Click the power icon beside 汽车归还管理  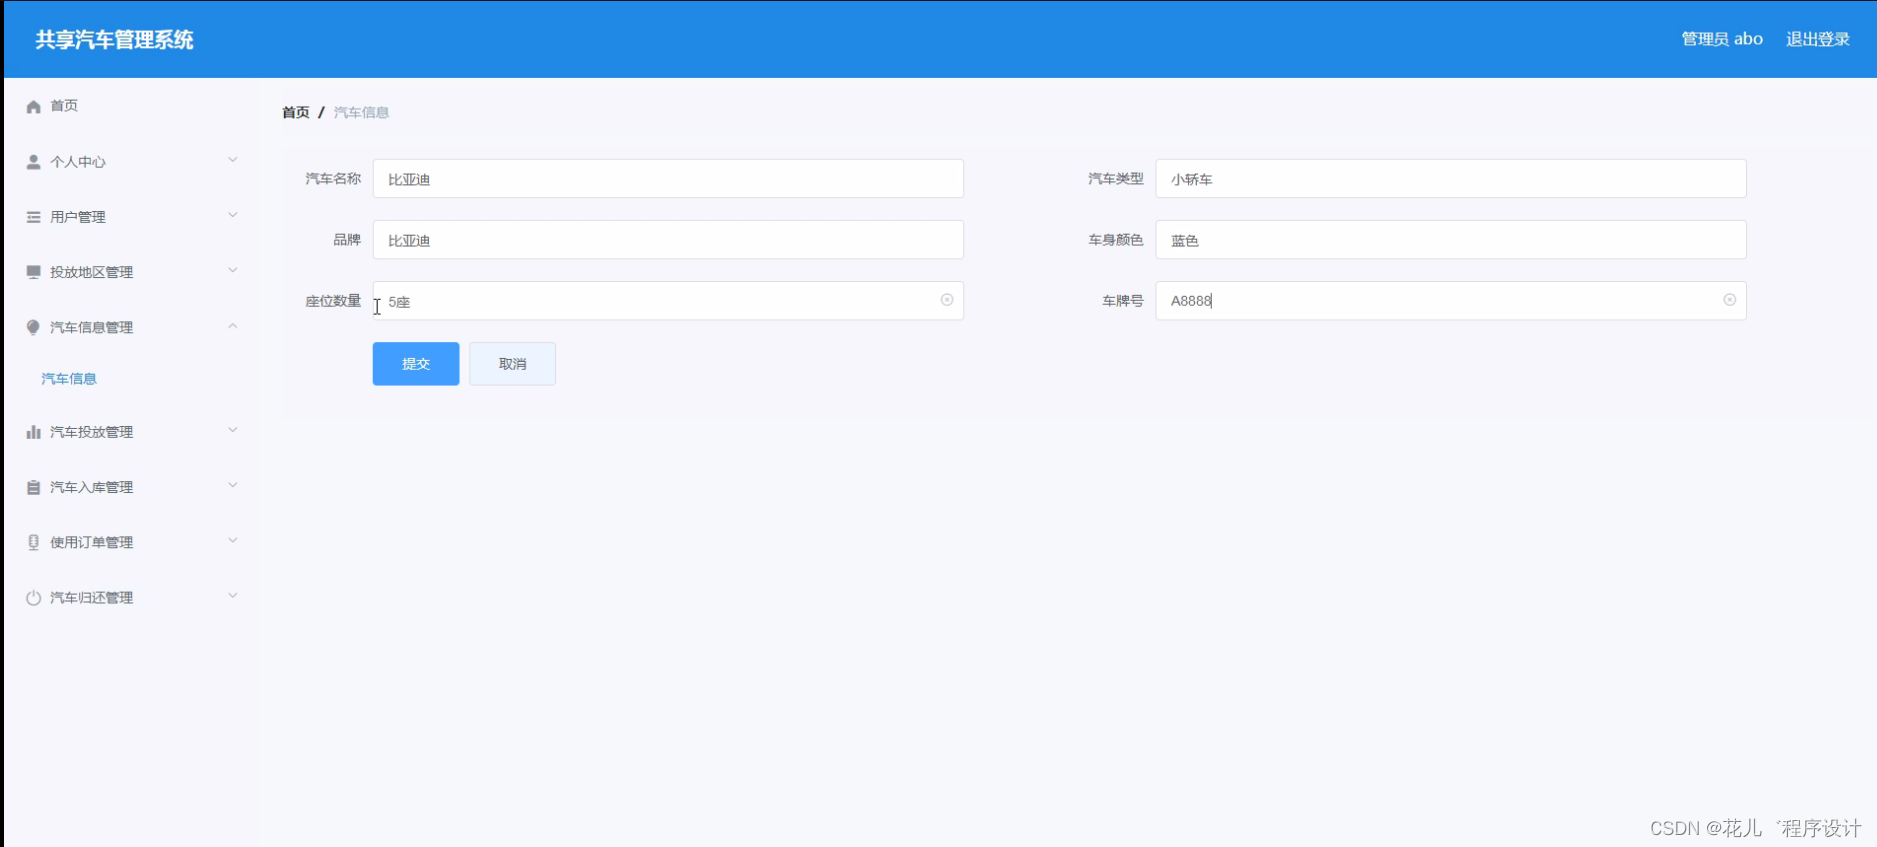(33, 597)
